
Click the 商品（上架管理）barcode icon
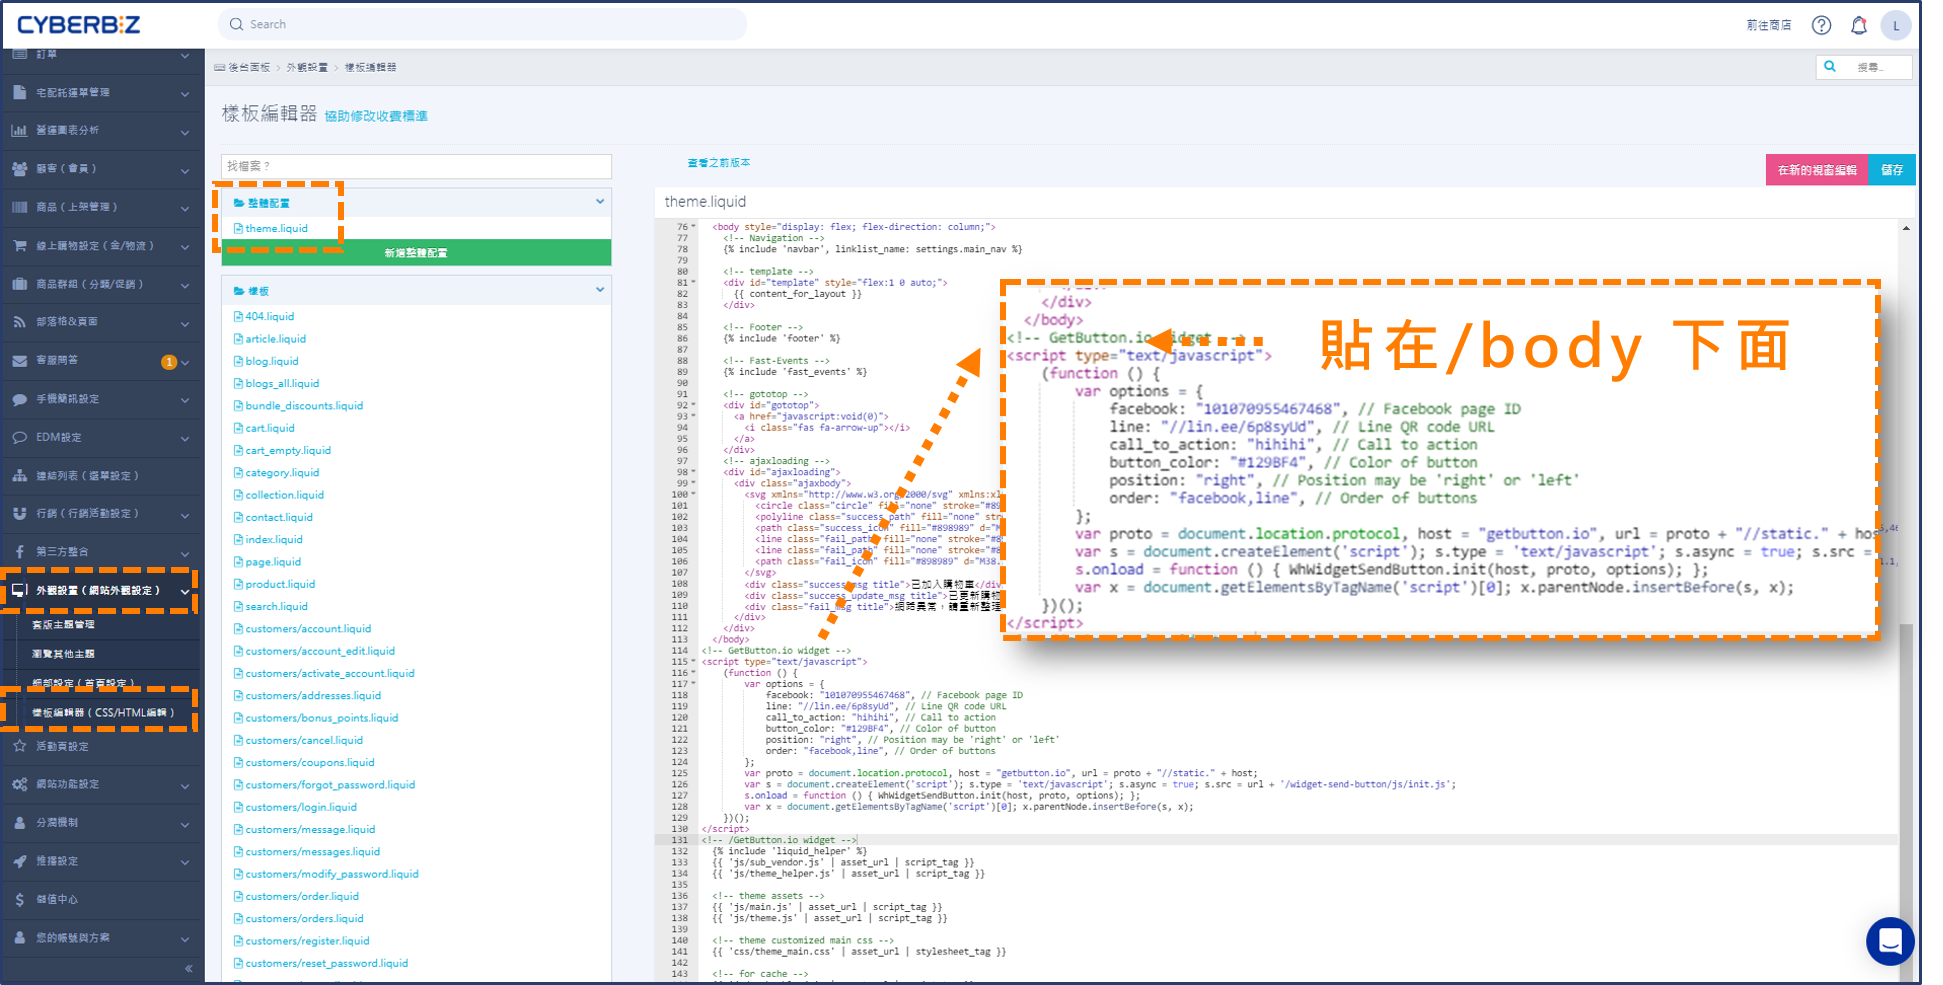(20, 207)
